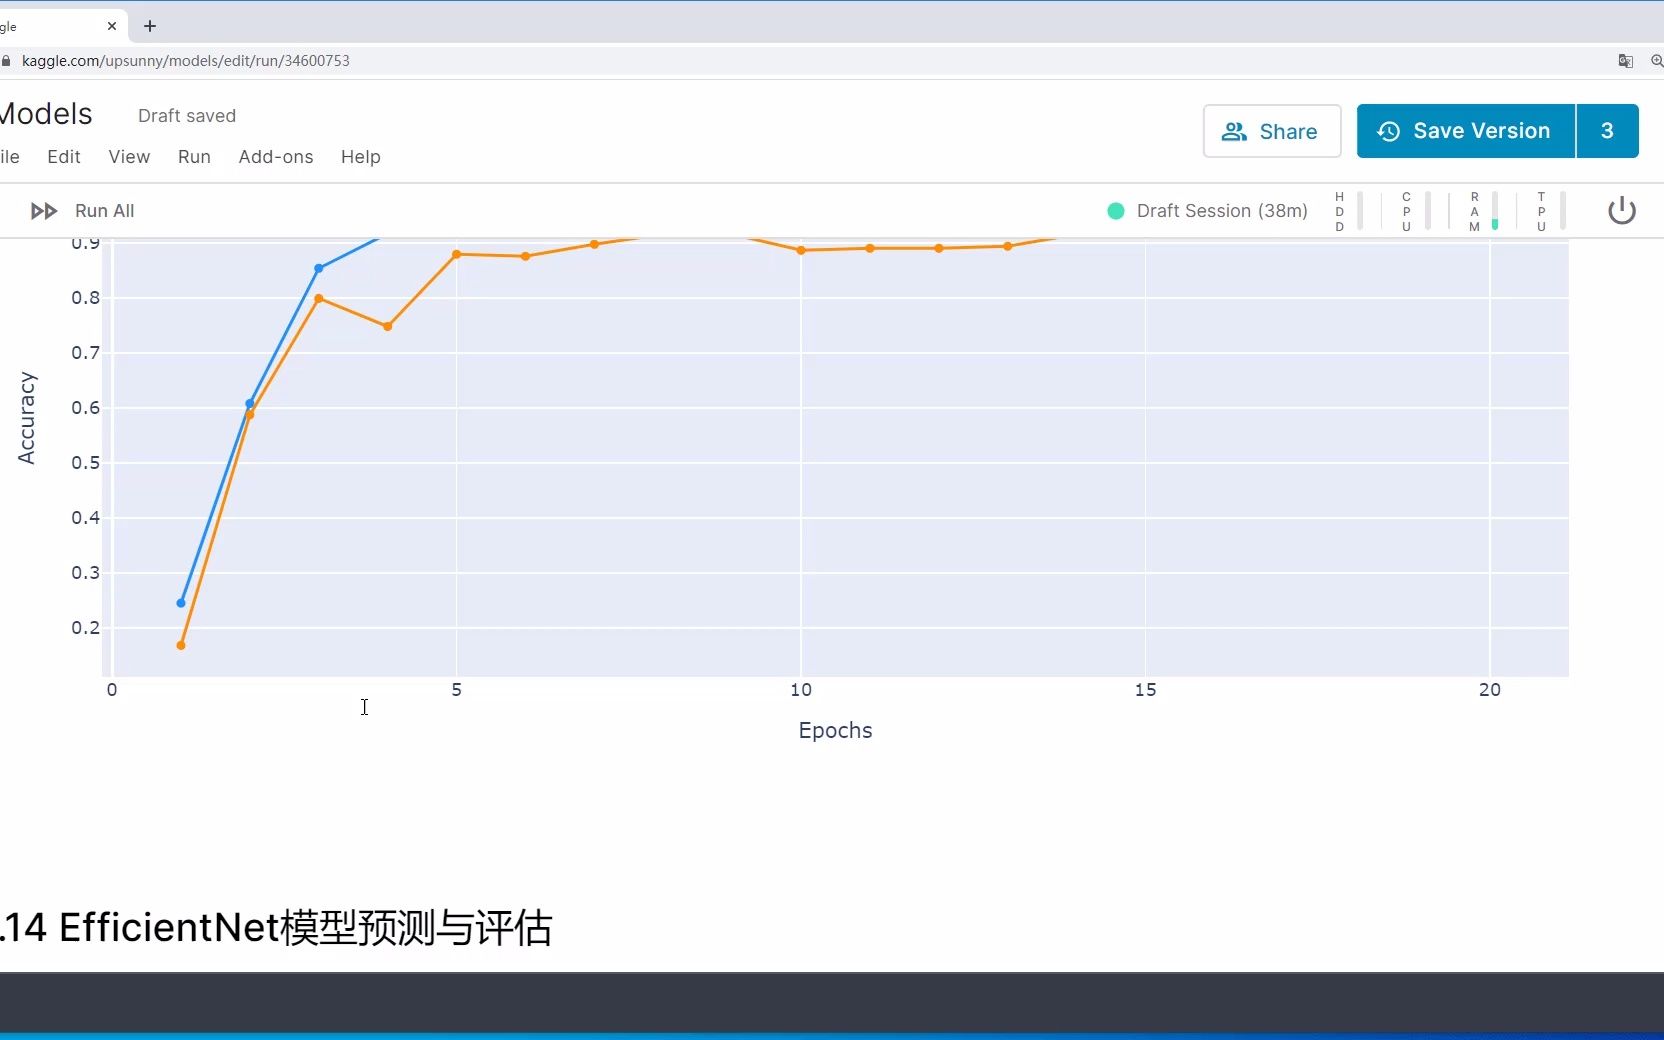Click the Run All fast-forward icon

point(42,211)
